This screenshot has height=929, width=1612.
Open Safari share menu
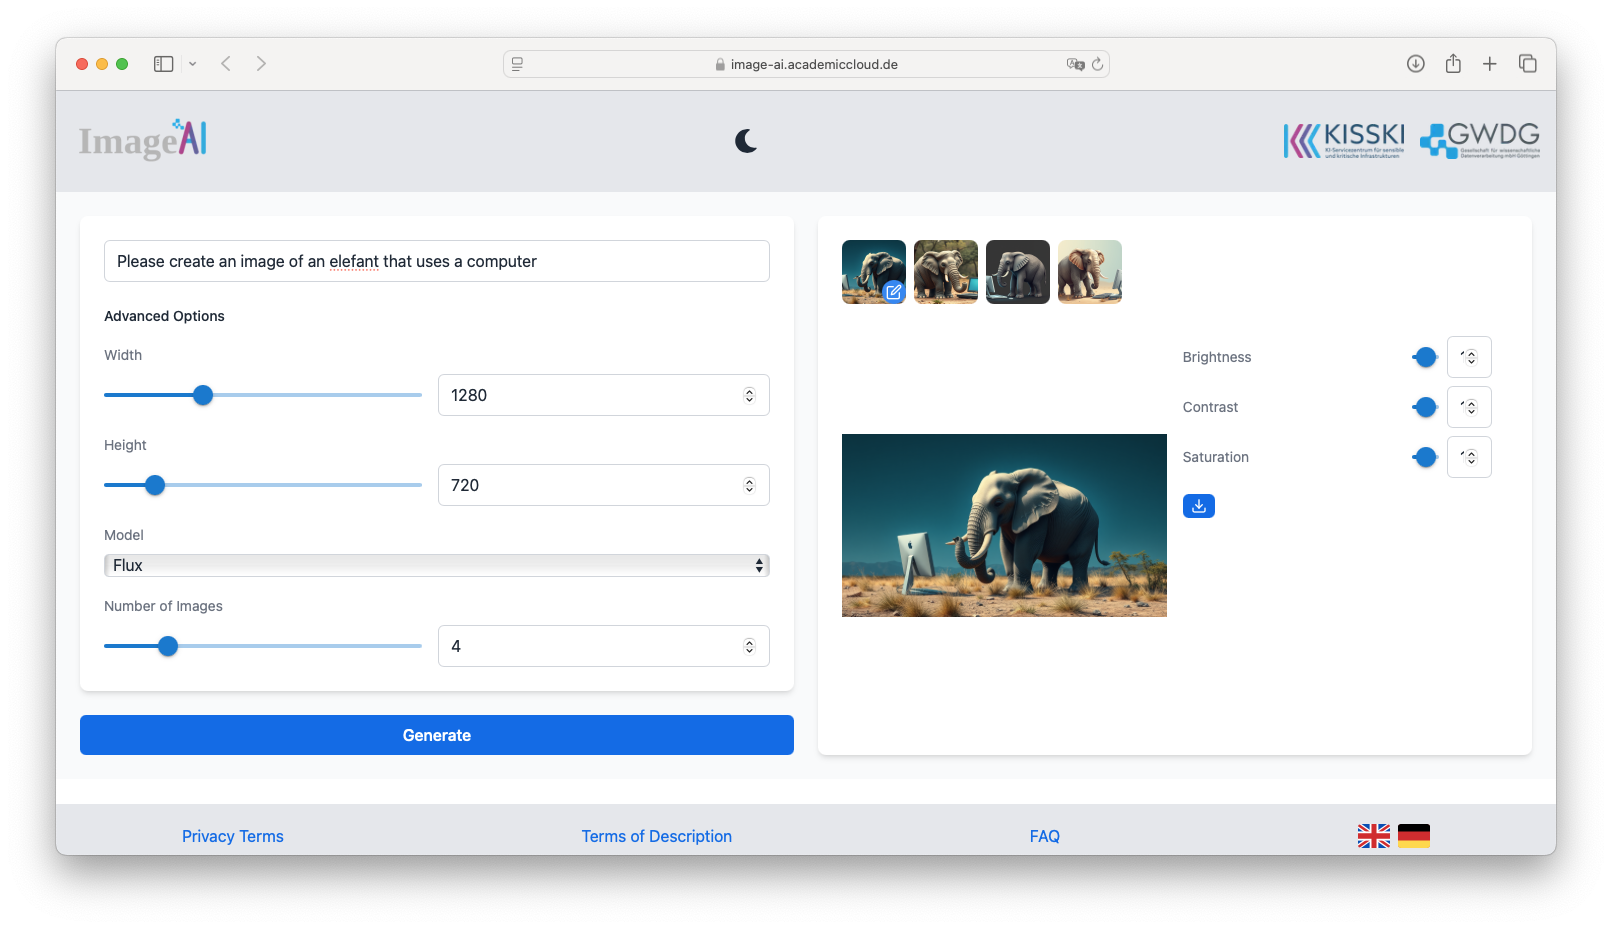point(1453,64)
